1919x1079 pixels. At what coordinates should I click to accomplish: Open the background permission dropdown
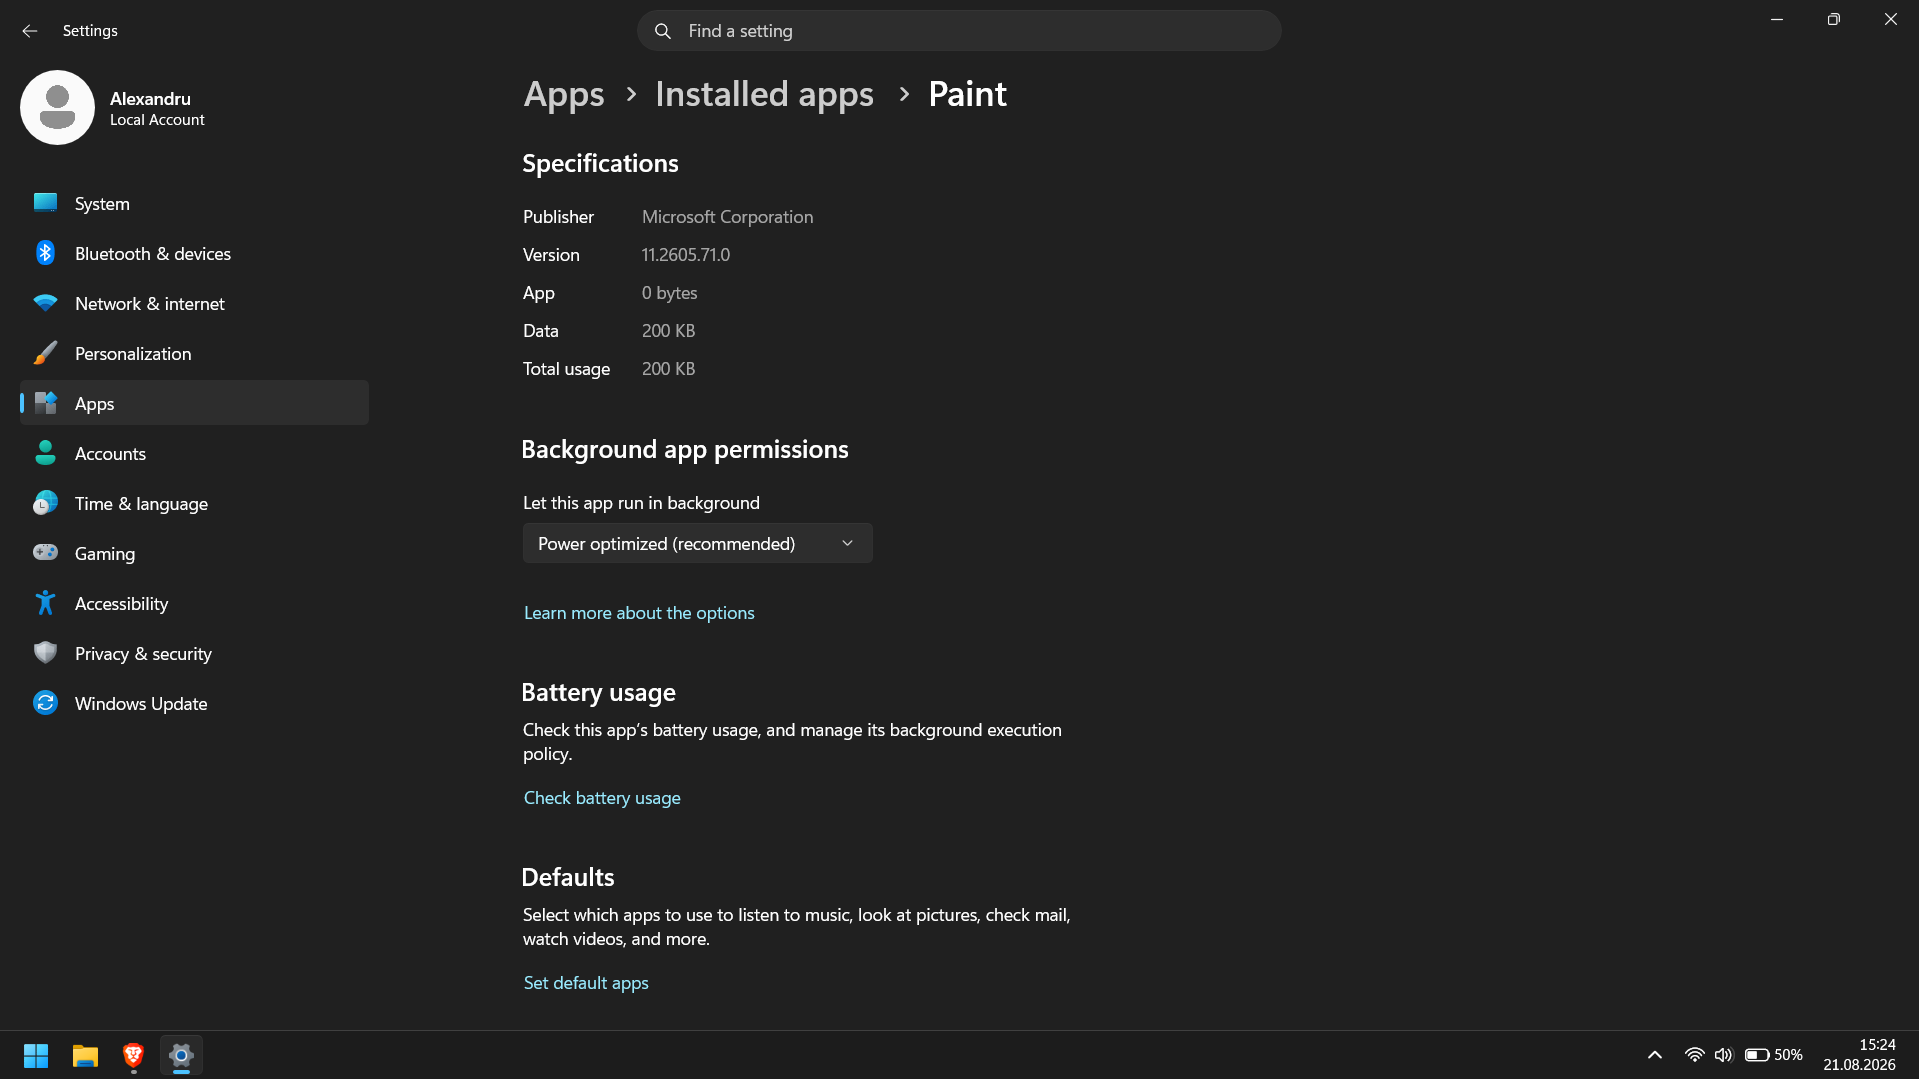pyautogui.click(x=697, y=543)
